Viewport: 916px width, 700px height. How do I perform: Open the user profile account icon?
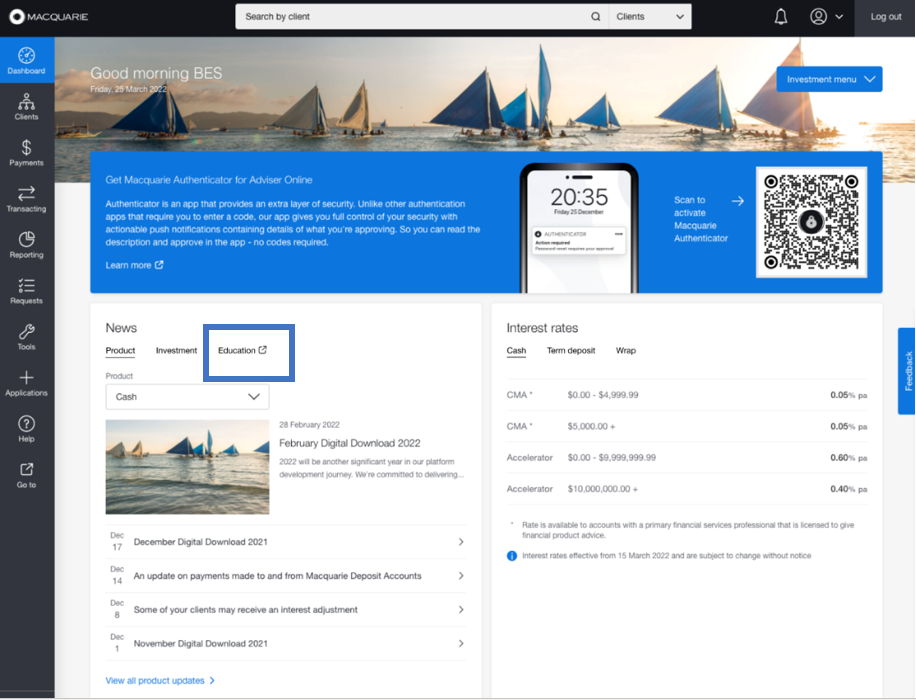tap(818, 16)
